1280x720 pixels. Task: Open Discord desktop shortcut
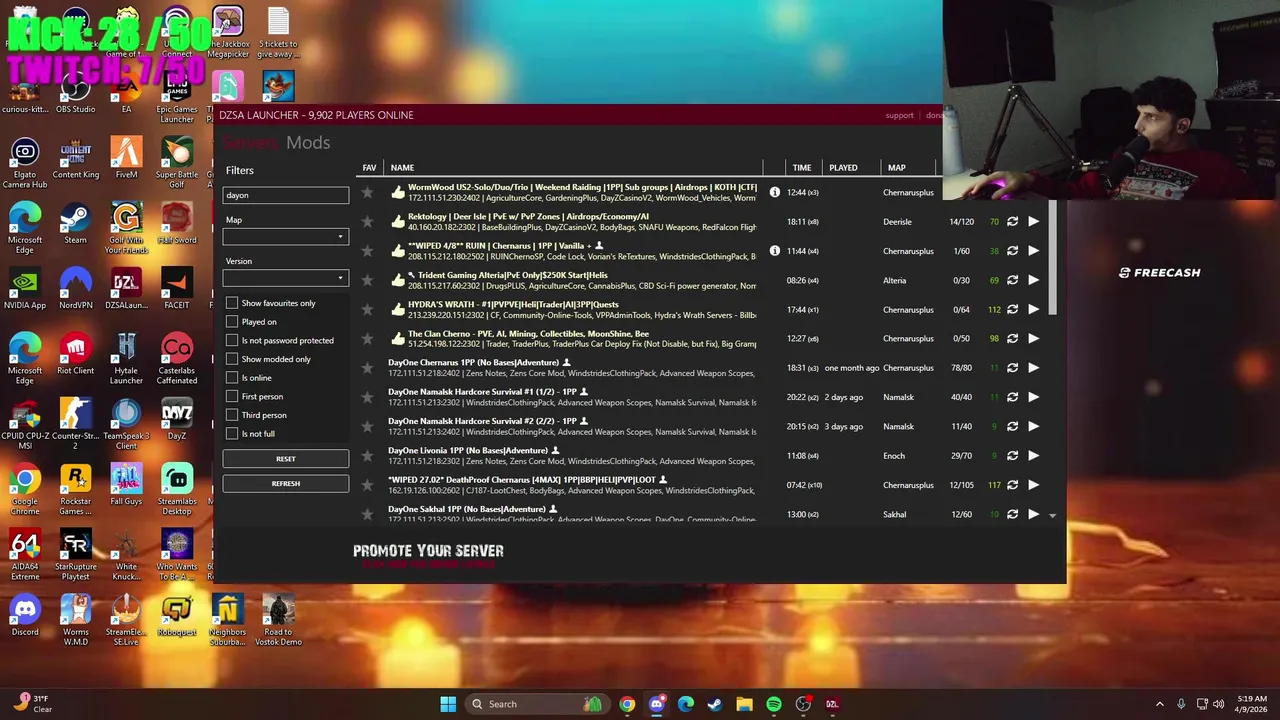[25, 616]
